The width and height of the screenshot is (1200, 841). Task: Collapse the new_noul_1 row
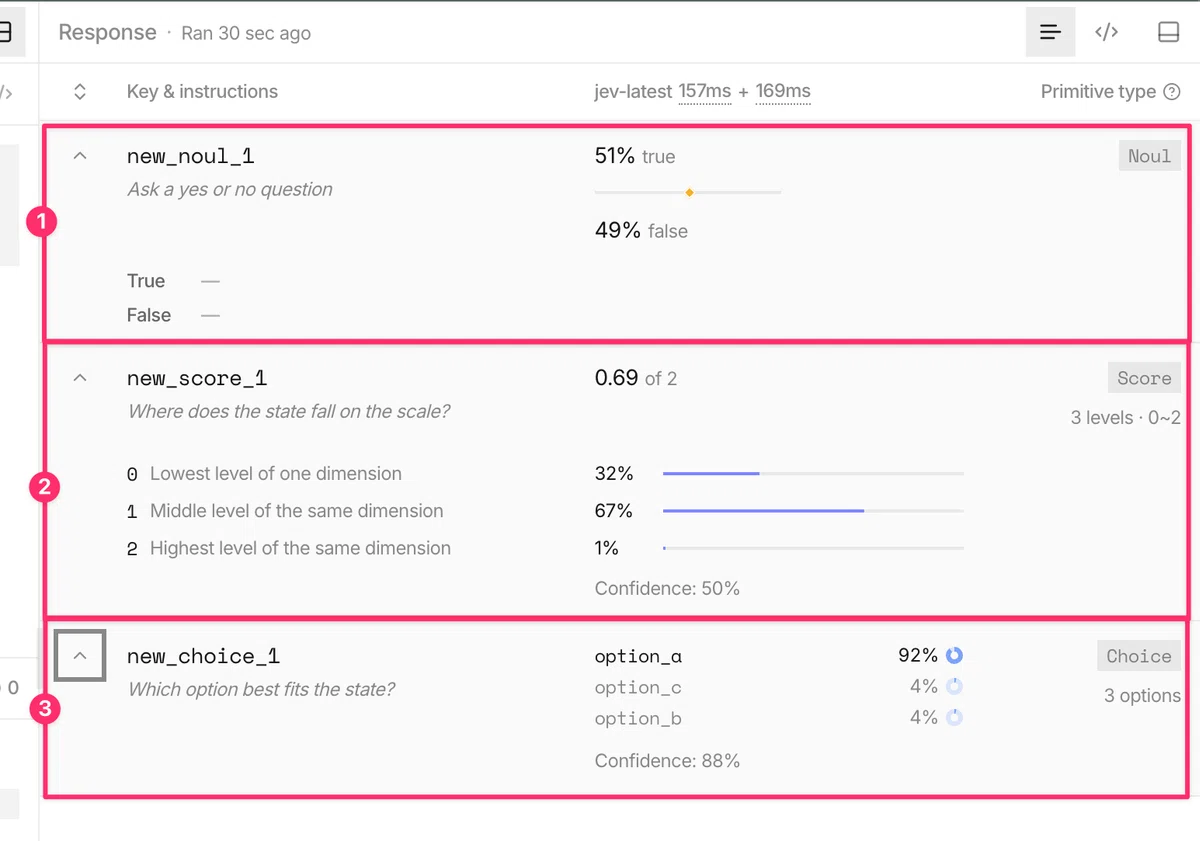tap(81, 156)
